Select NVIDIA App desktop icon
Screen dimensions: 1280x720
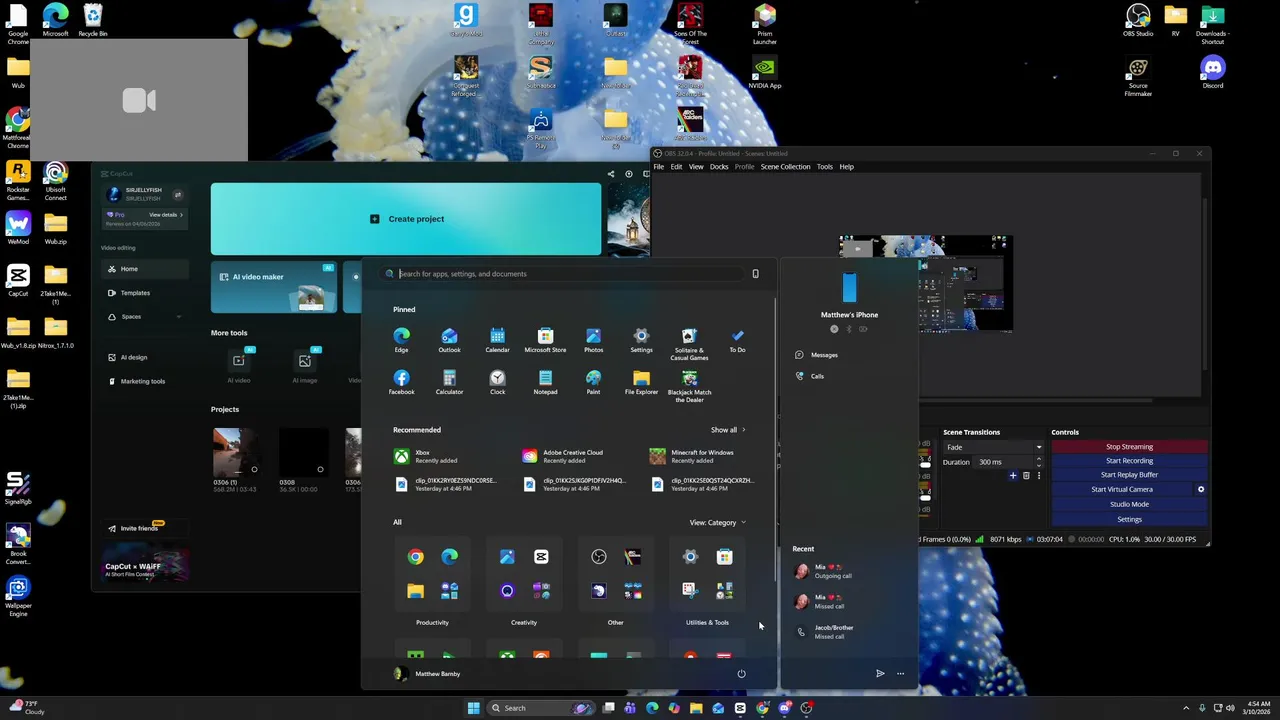pyautogui.click(x=765, y=73)
